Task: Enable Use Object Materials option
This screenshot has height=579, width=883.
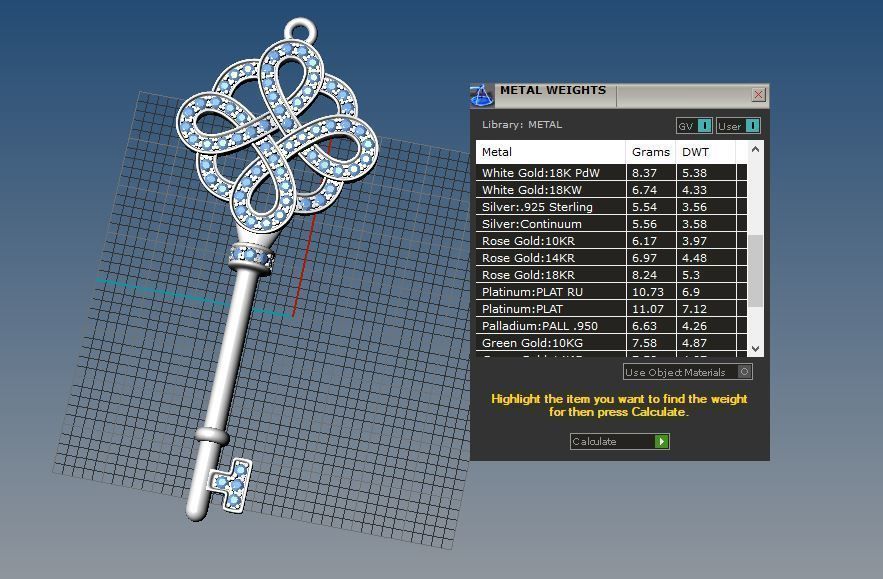Action: pyautogui.click(x=744, y=372)
